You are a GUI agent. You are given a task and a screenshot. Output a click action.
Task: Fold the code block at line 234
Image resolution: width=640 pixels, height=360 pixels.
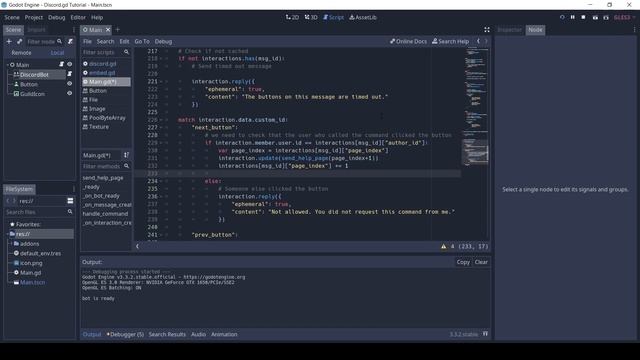tap(161, 181)
